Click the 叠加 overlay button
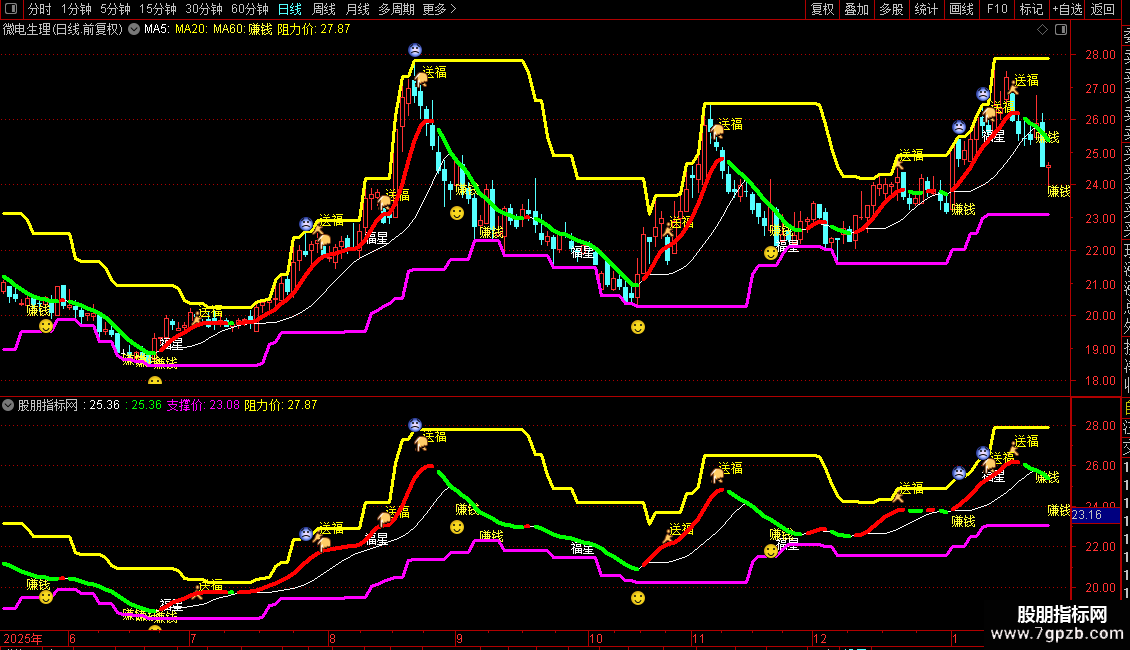The width and height of the screenshot is (1130, 650). tap(857, 9)
